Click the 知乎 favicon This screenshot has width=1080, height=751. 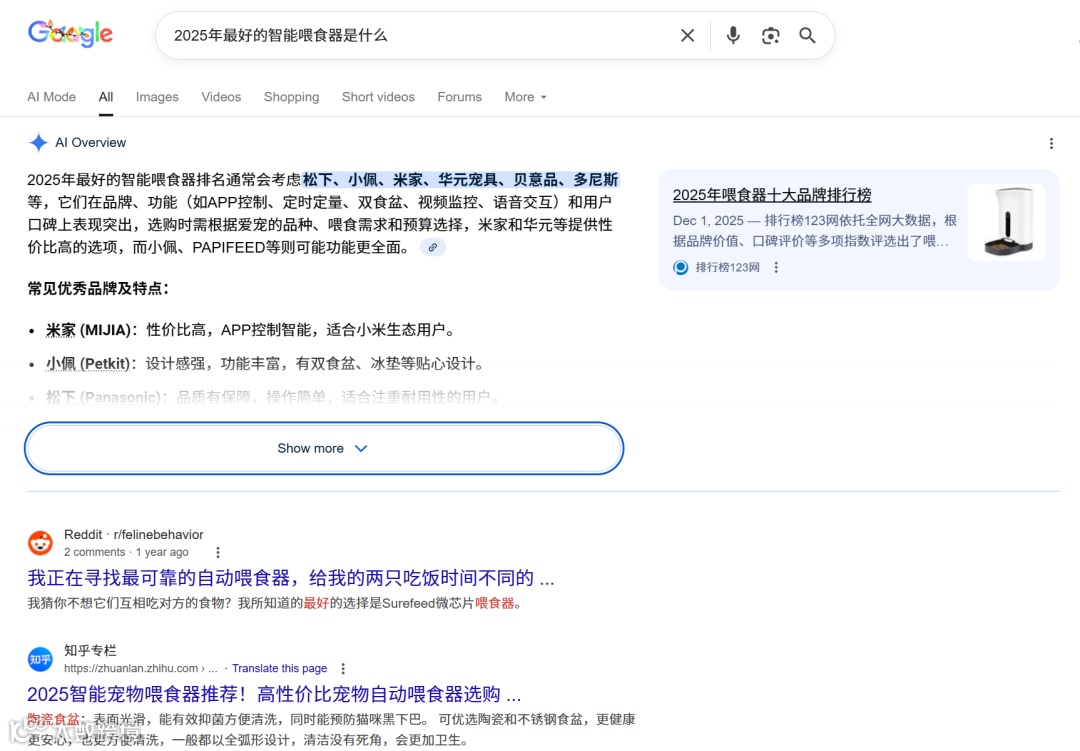40,659
